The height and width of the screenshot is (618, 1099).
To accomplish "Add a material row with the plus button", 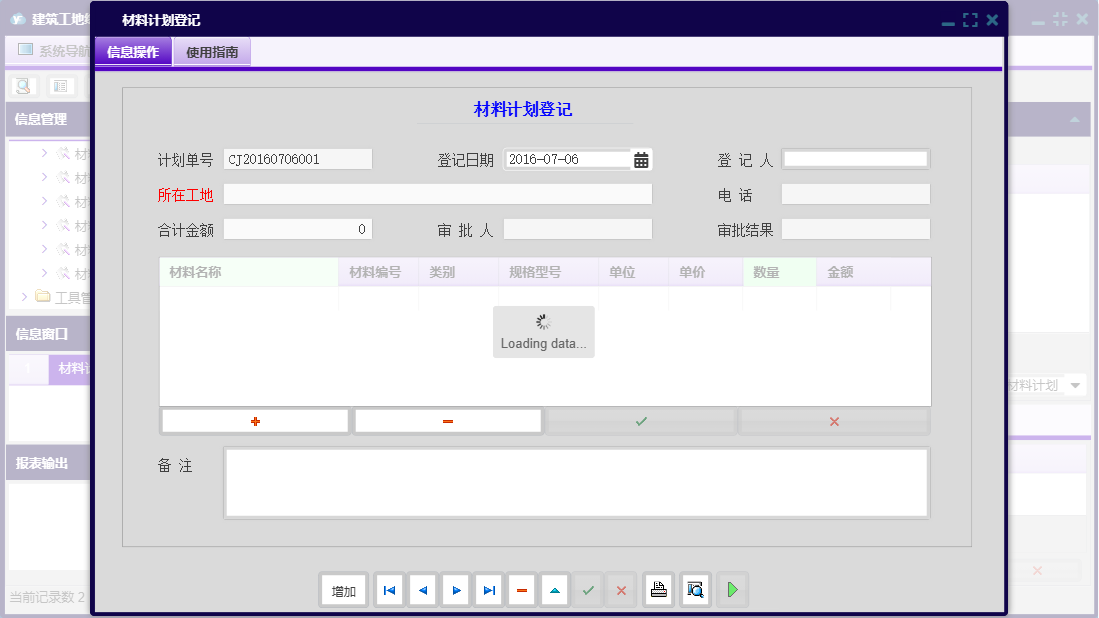I will pos(254,420).
